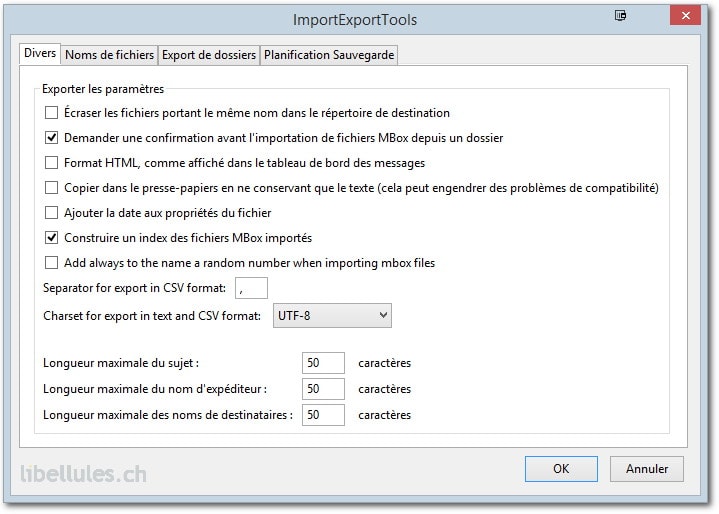Screen dimensions: 719x514
Task: Click the Longueur maximale du sujet field
Action: [323, 363]
